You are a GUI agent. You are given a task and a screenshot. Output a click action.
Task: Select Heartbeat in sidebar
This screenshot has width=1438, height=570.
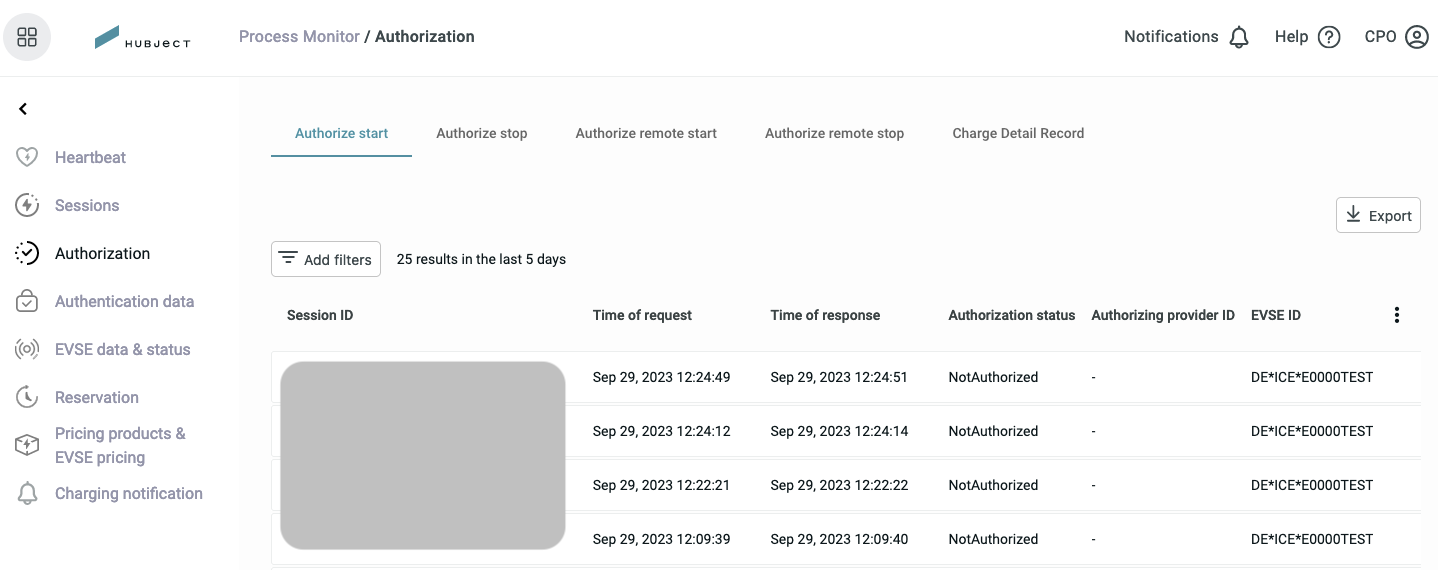(x=90, y=157)
